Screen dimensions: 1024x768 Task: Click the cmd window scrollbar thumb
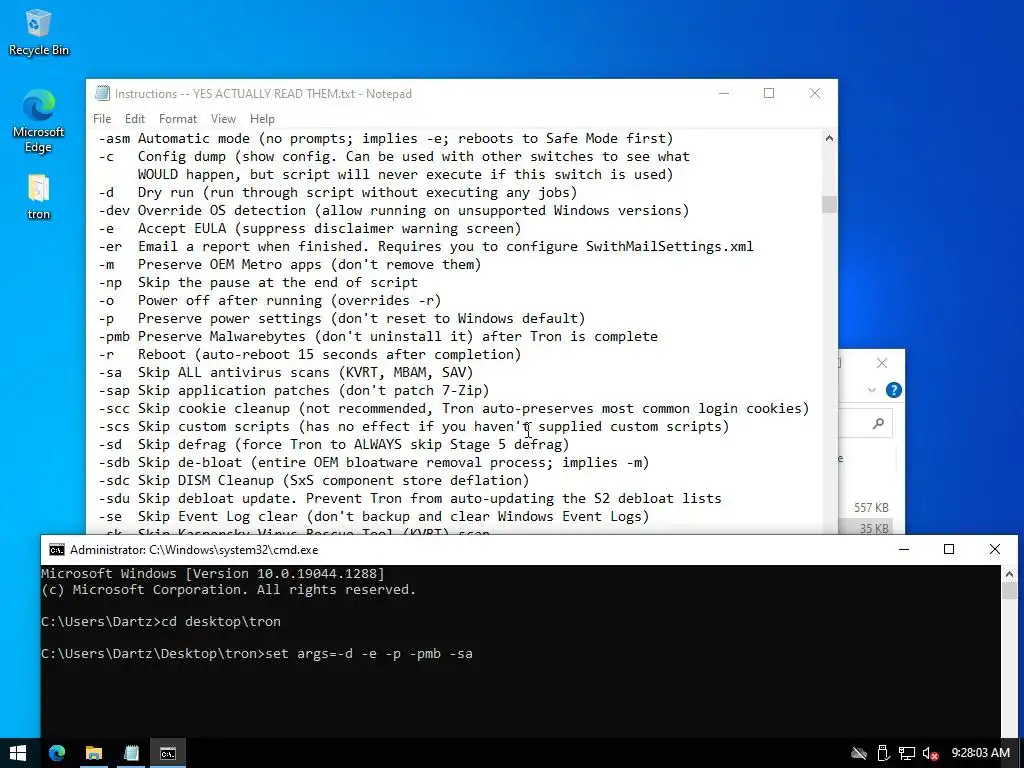(1009, 591)
